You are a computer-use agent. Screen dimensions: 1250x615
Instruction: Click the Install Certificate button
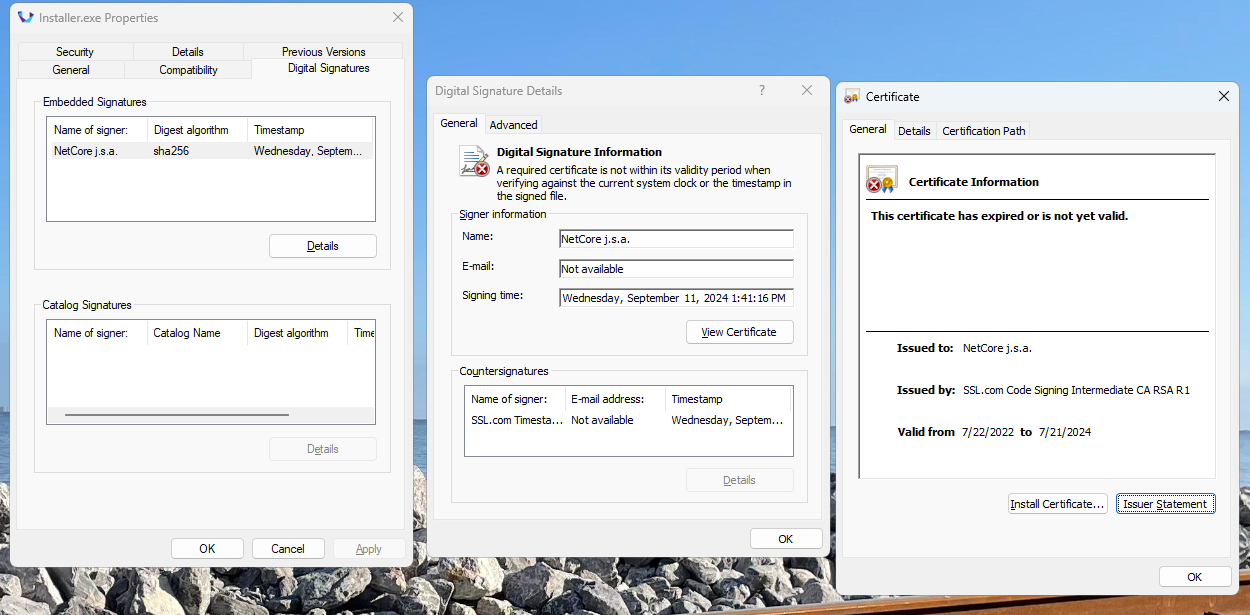tap(1057, 504)
